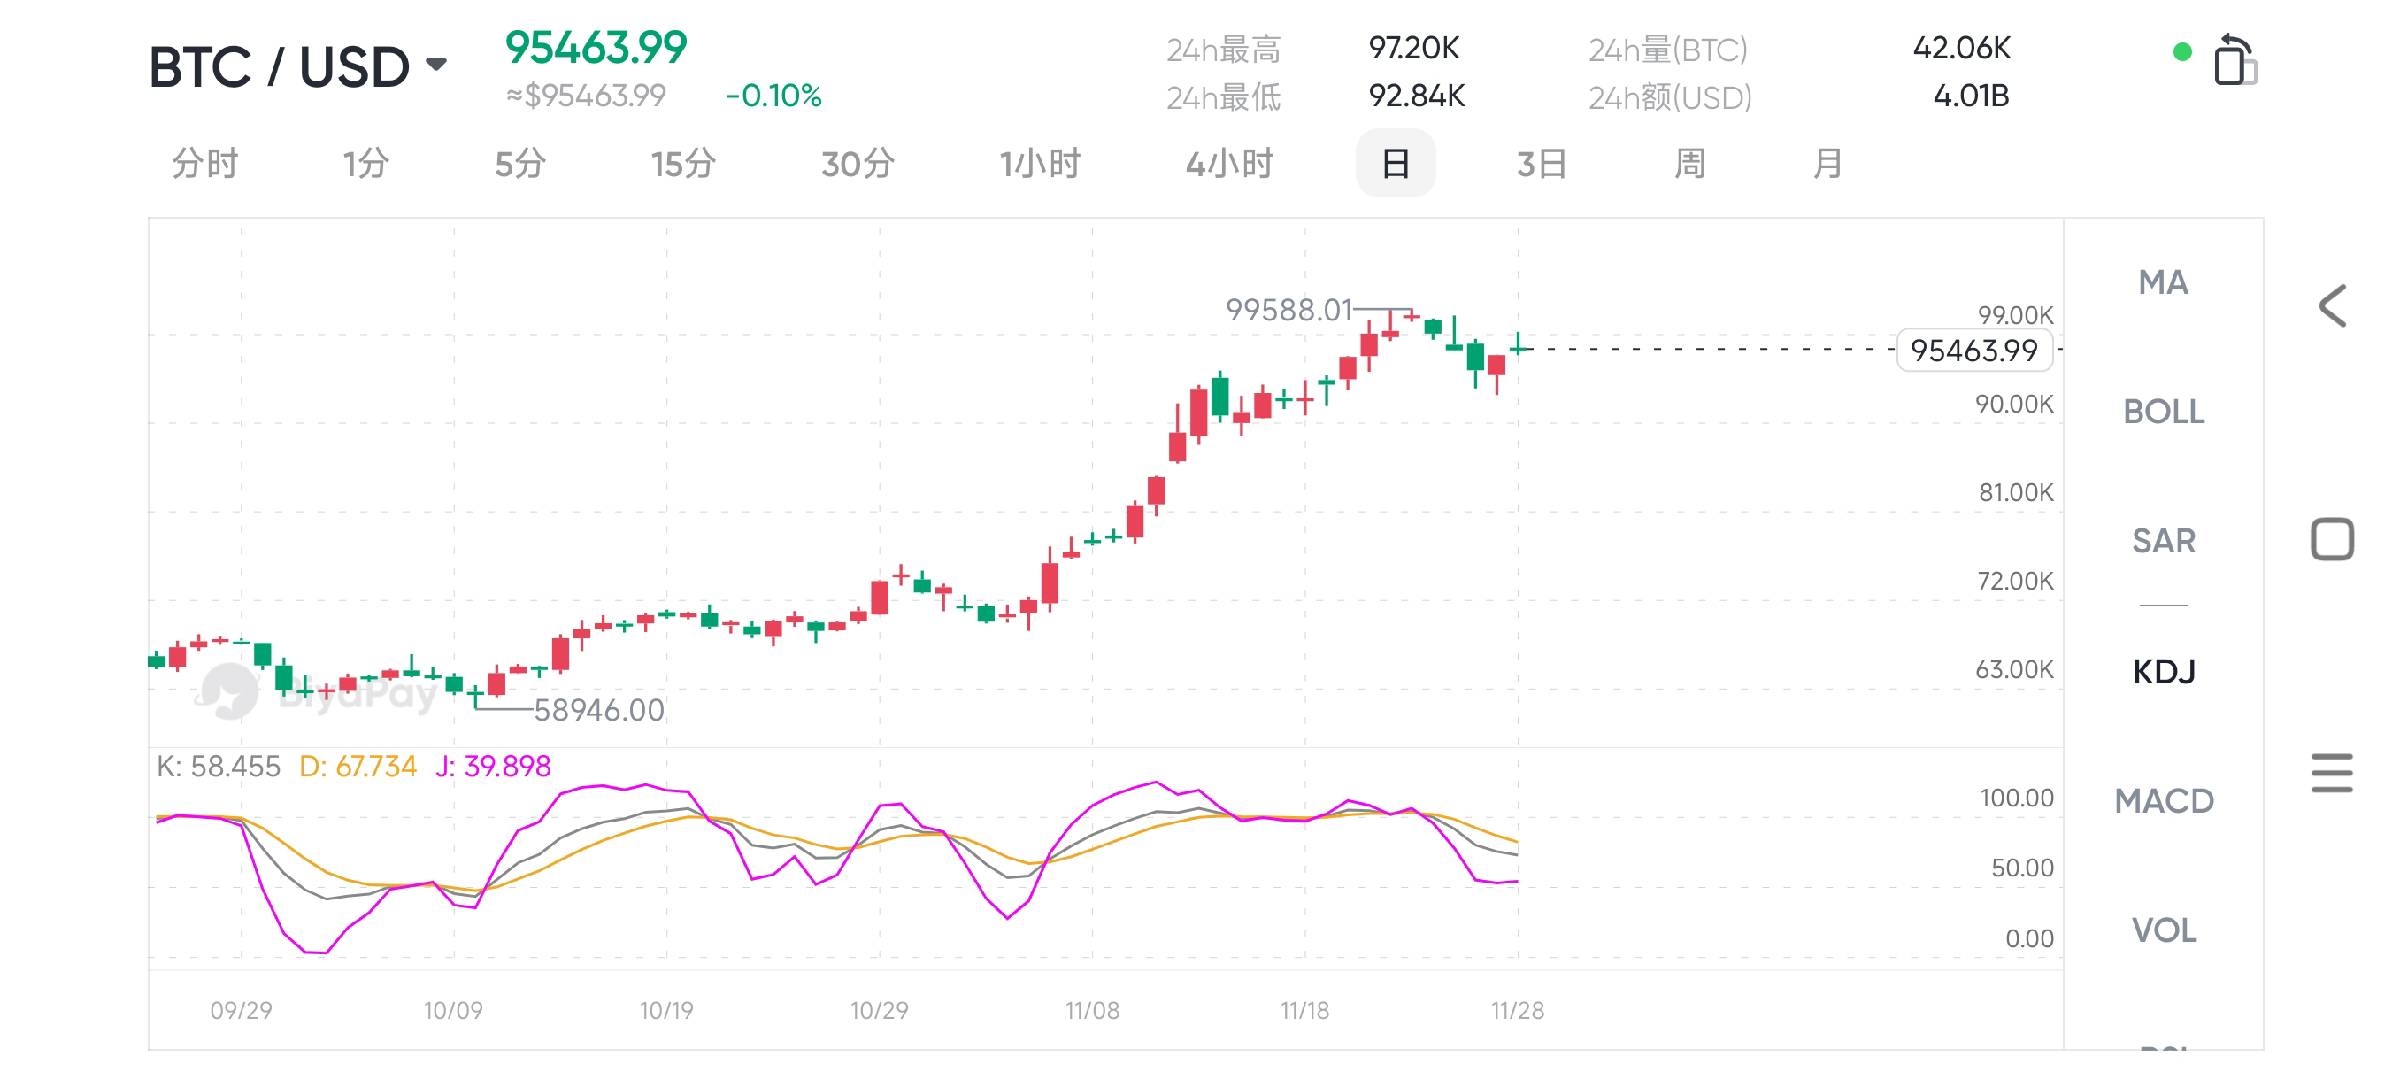The image size is (2400, 1080).
Task: Tap the rotate screen icon
Action: pyautogui.click(x=2234, y=61)
